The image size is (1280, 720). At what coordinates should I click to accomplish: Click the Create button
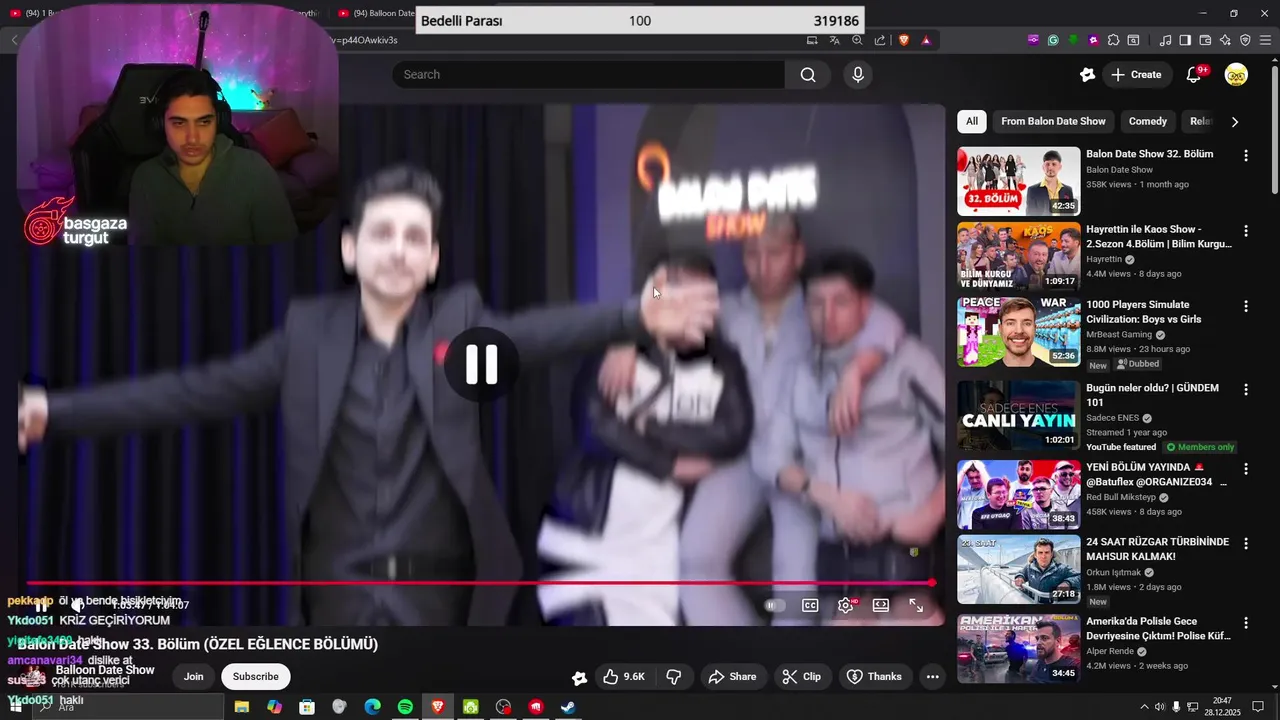click(1136, 75)
